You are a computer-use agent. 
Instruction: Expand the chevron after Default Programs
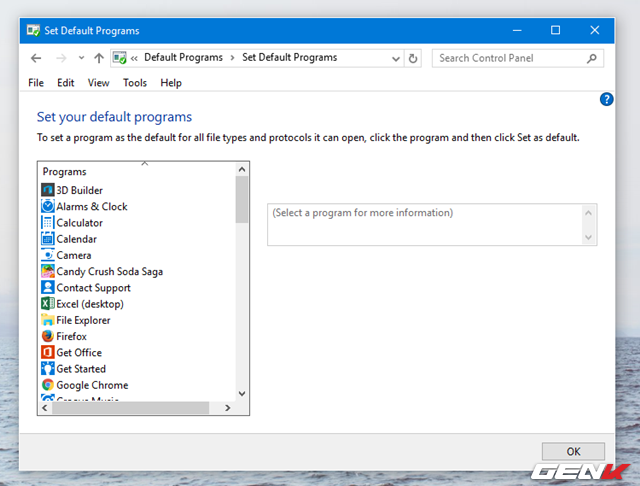click(x=232, y=58)
